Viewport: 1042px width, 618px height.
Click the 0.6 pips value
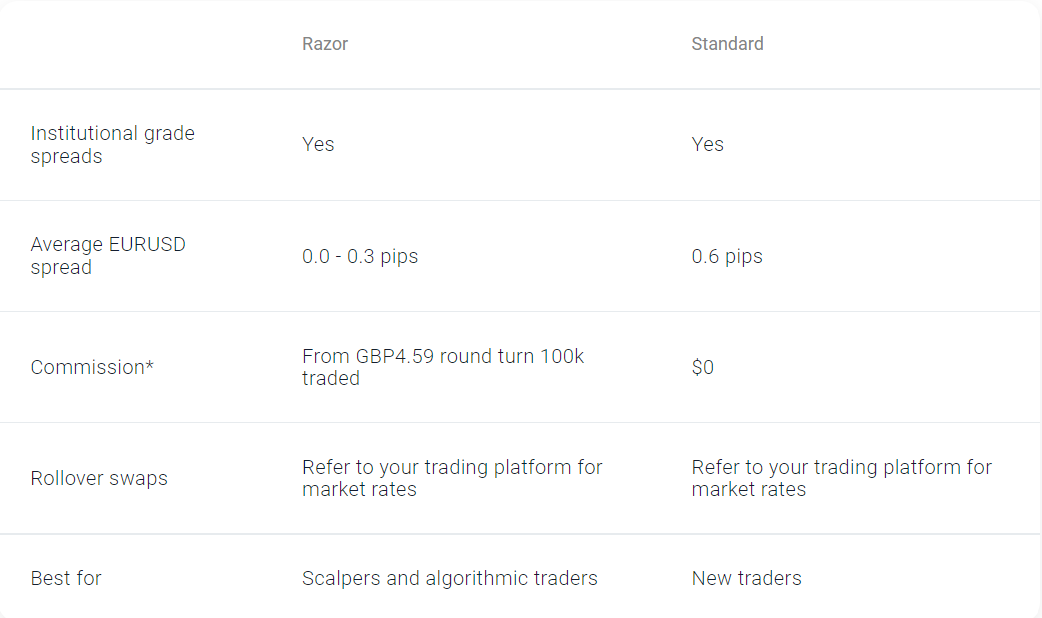[727, 256]
